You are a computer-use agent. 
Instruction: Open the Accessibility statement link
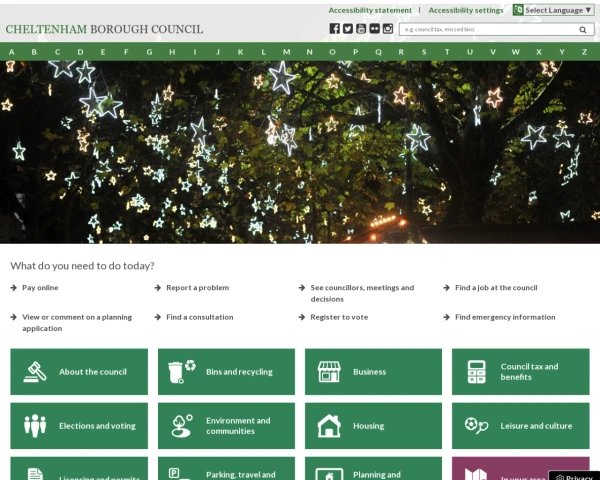[x=370, y=10]
